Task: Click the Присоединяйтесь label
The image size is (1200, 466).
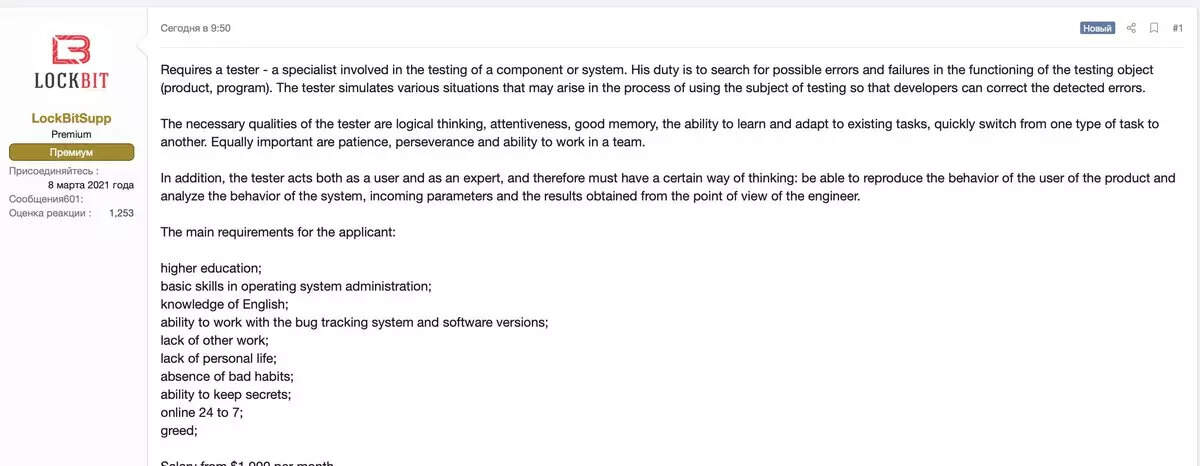Action: [x=53, y=171]
